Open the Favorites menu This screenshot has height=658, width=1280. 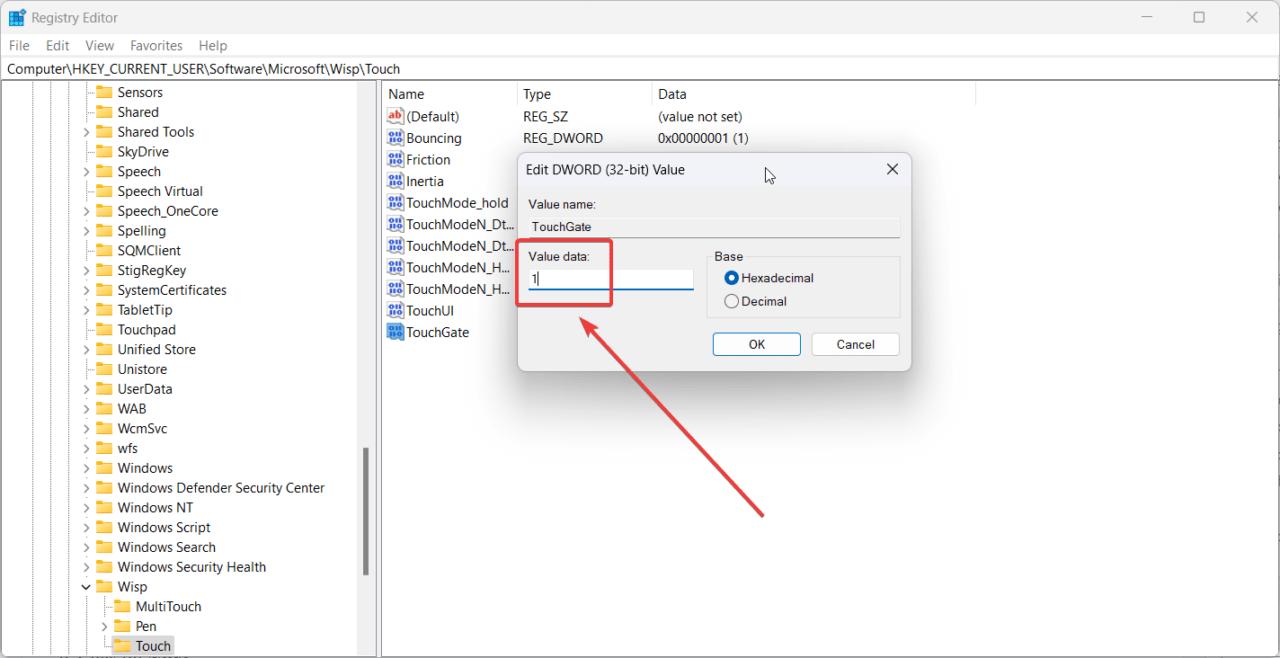tap(156, 46)
